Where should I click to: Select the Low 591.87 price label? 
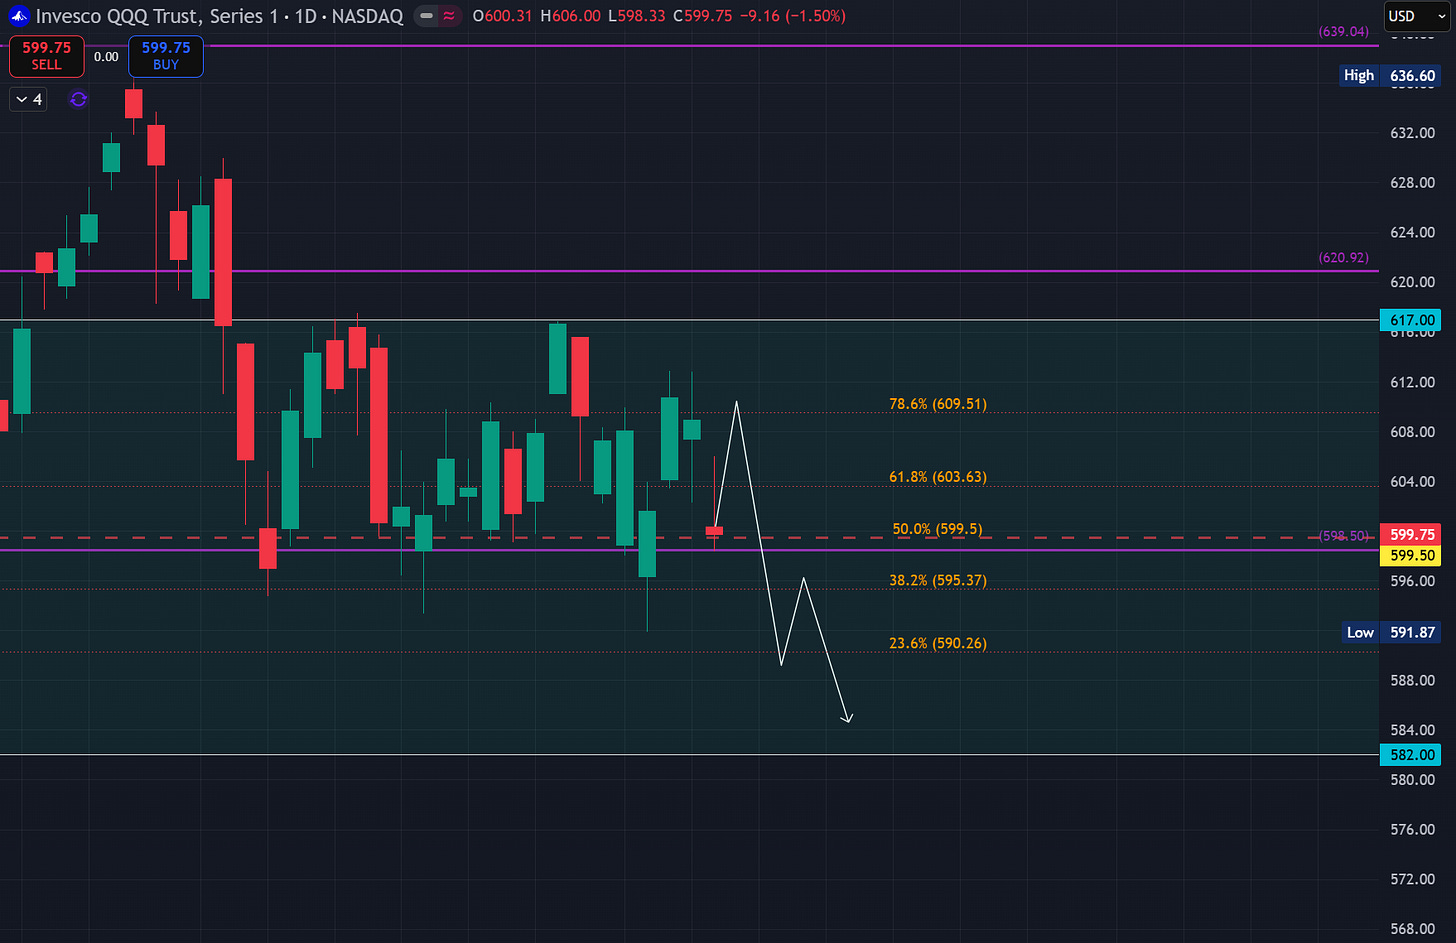click(x=1392, y=632)
